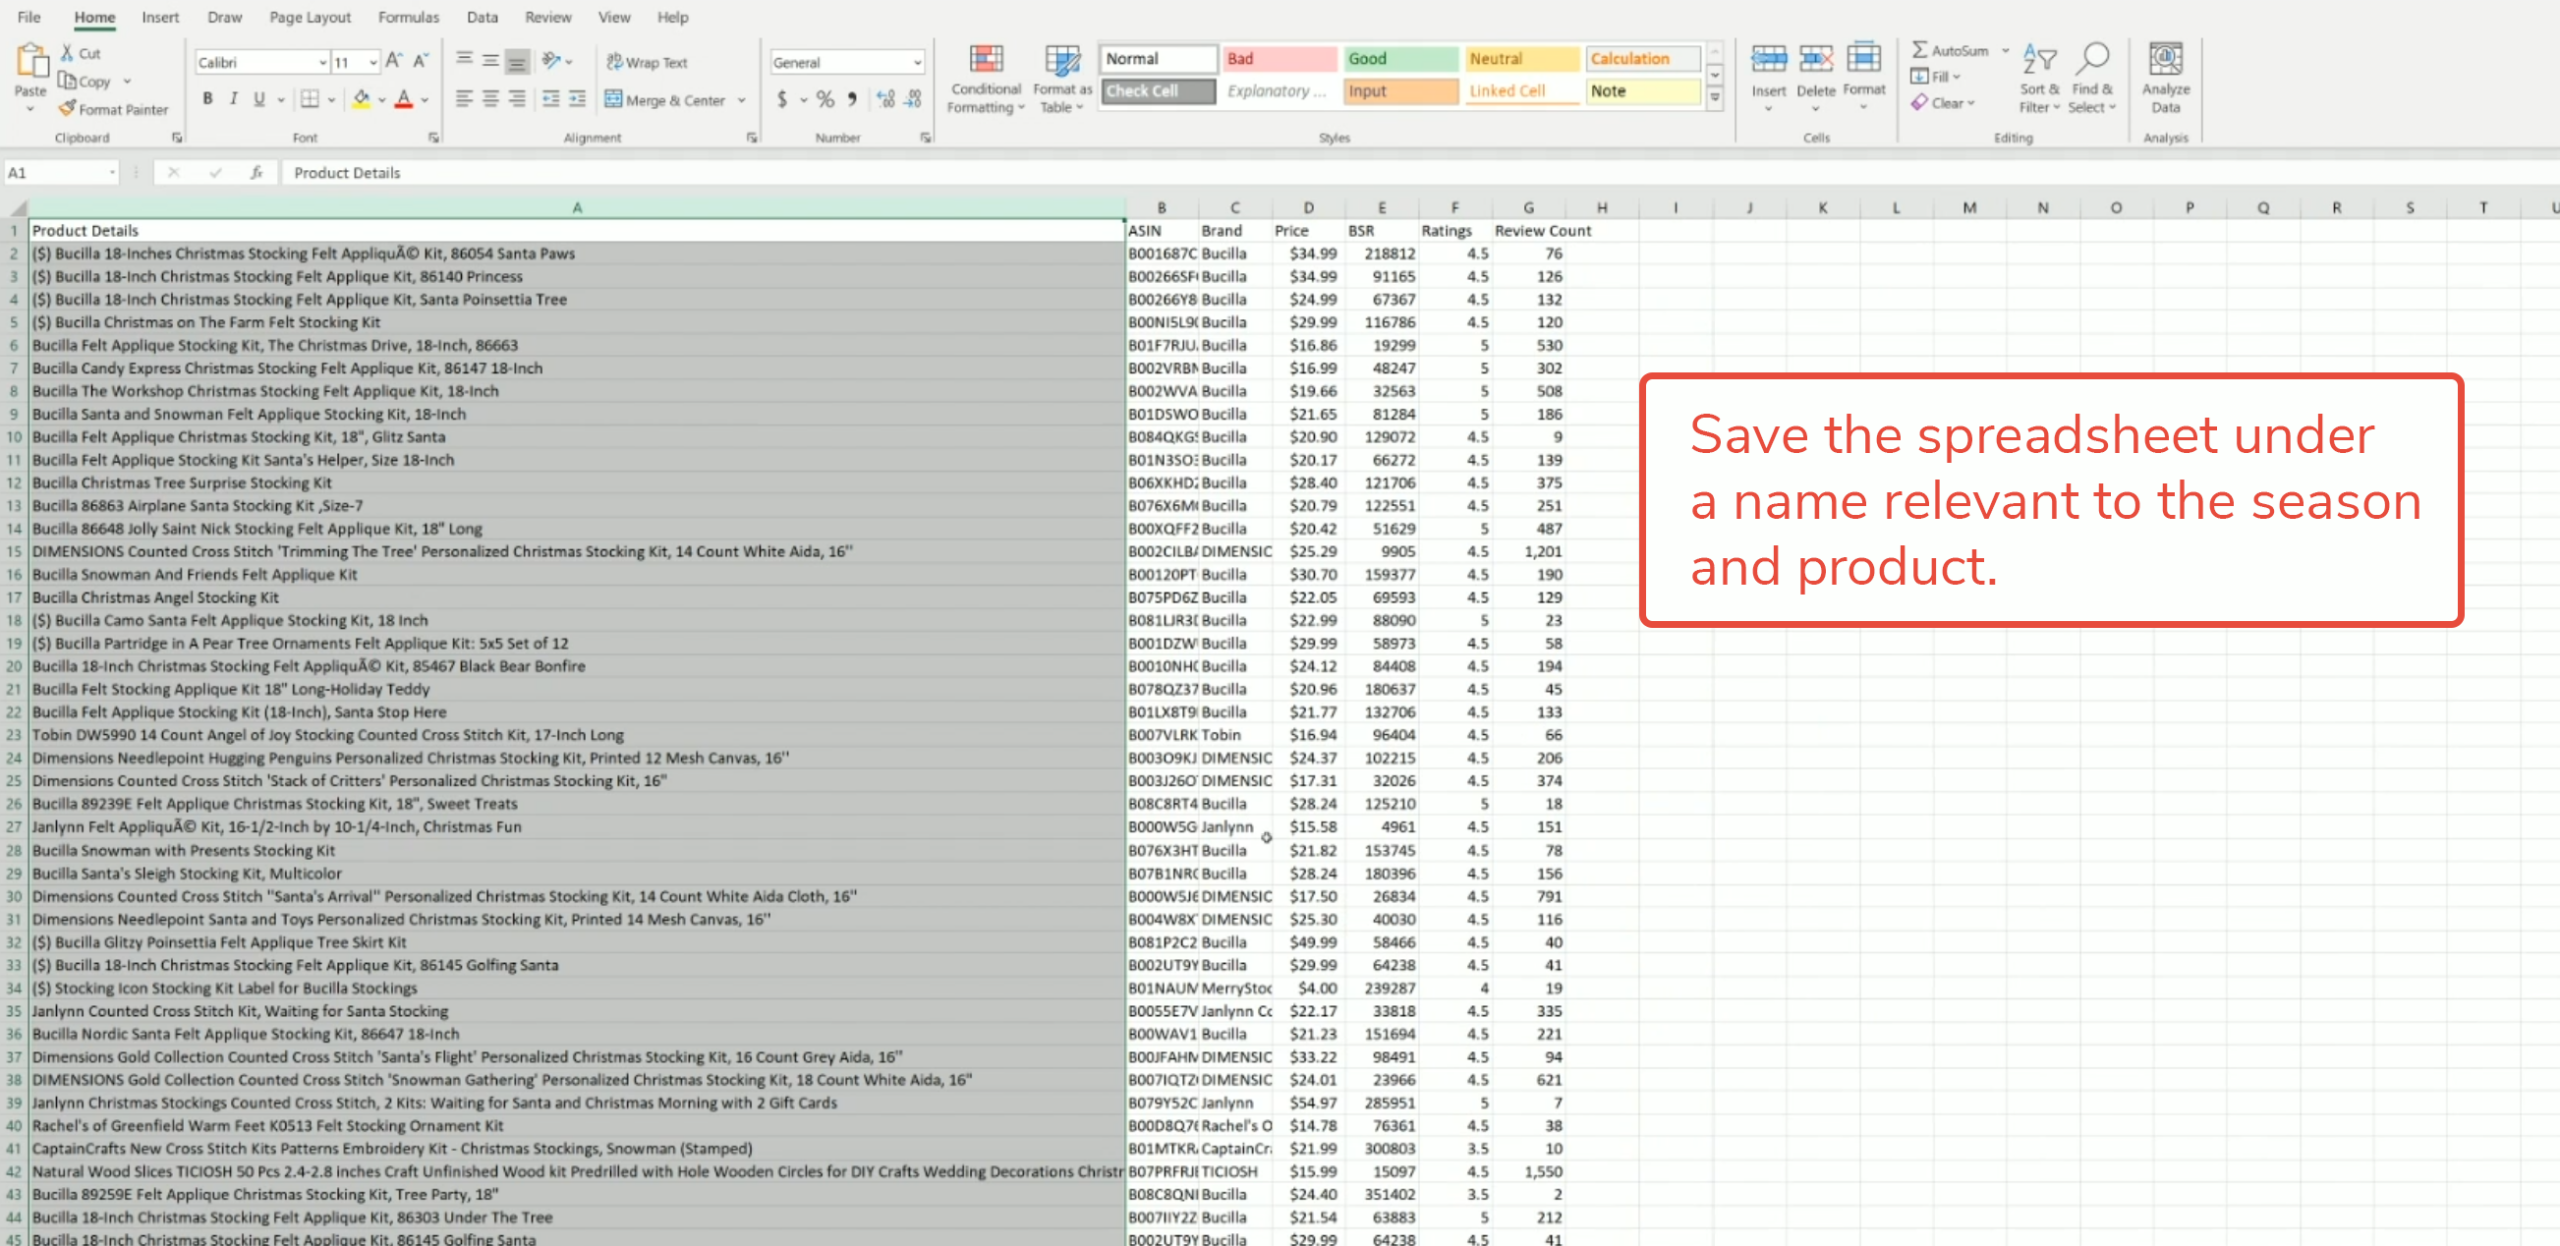Viewport: 2560px width, 1246px height.
Task: Expand the General number format dropdown
Action: (x=916, y=63)
